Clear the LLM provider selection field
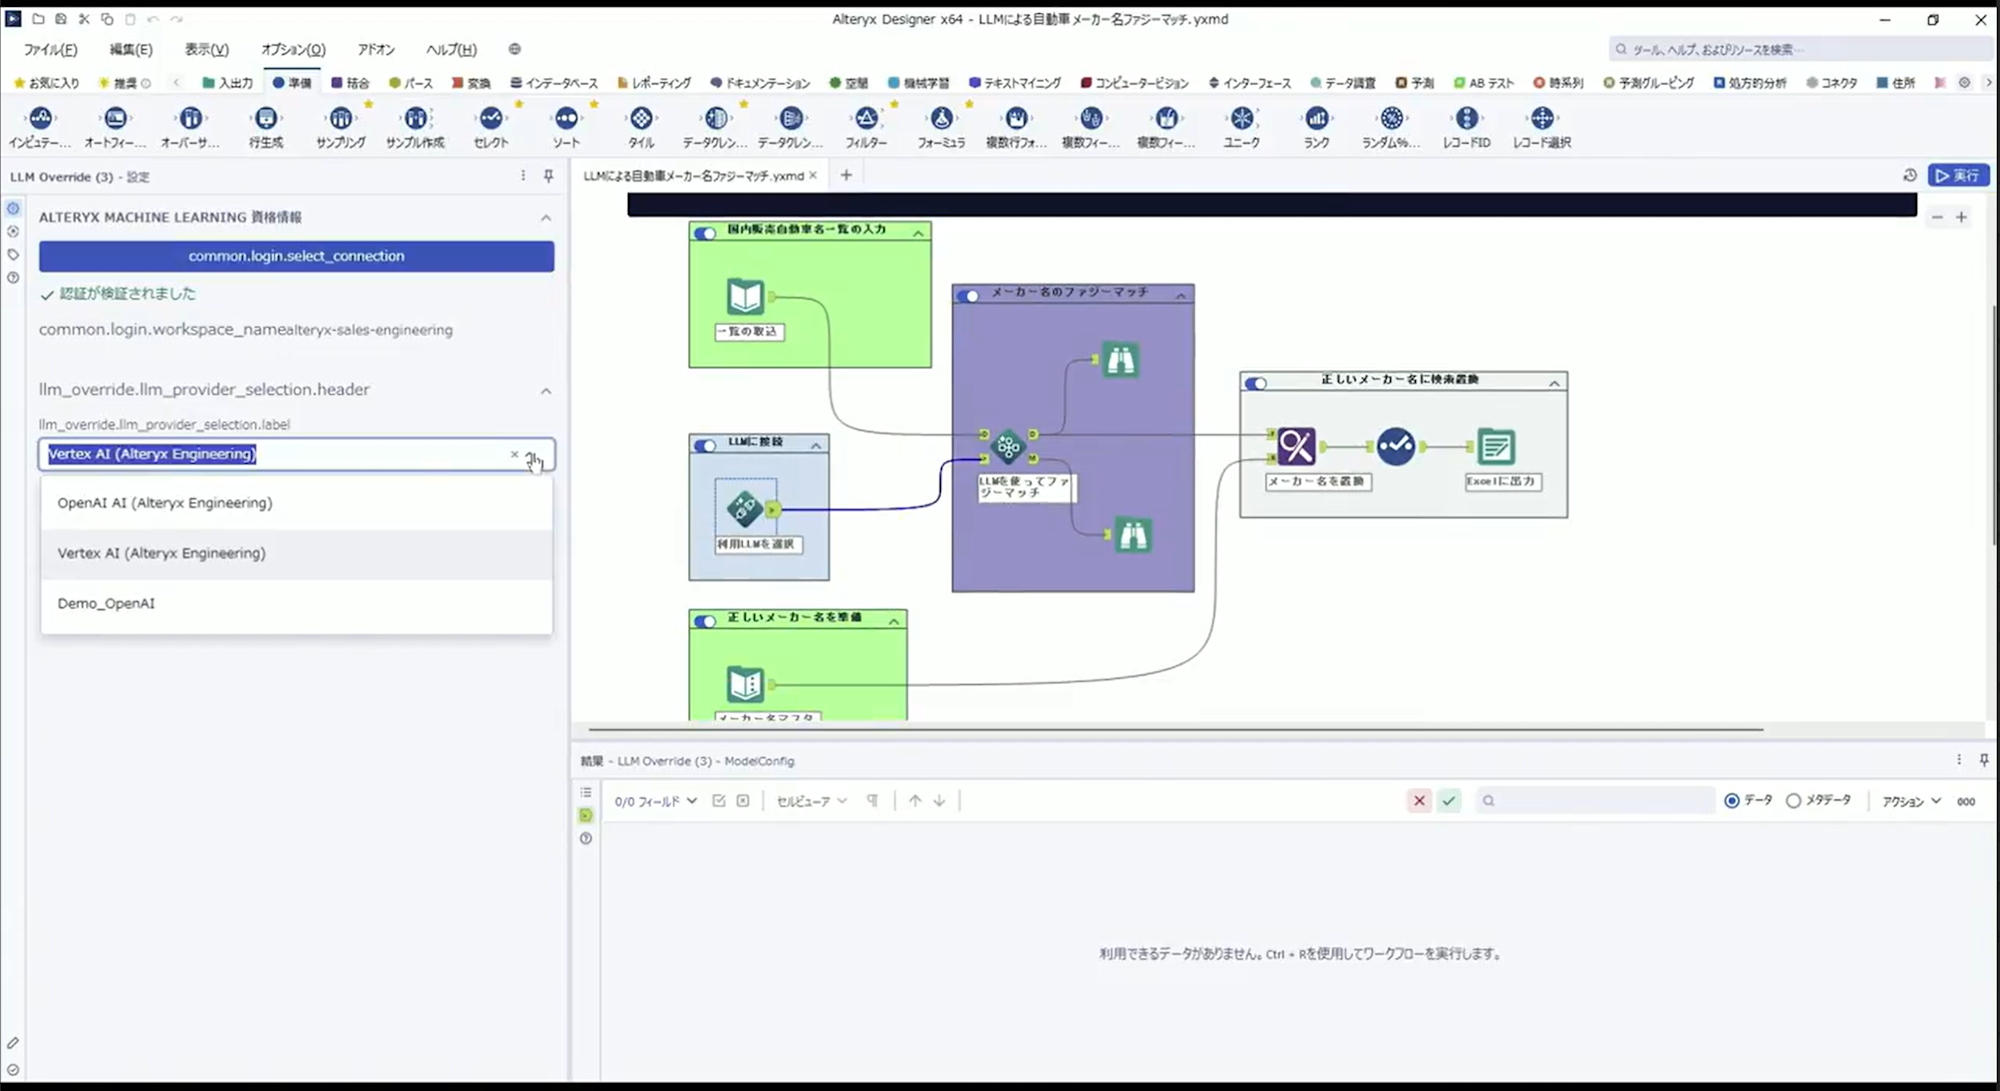The image size is (2000, 1091). [514, 454]
